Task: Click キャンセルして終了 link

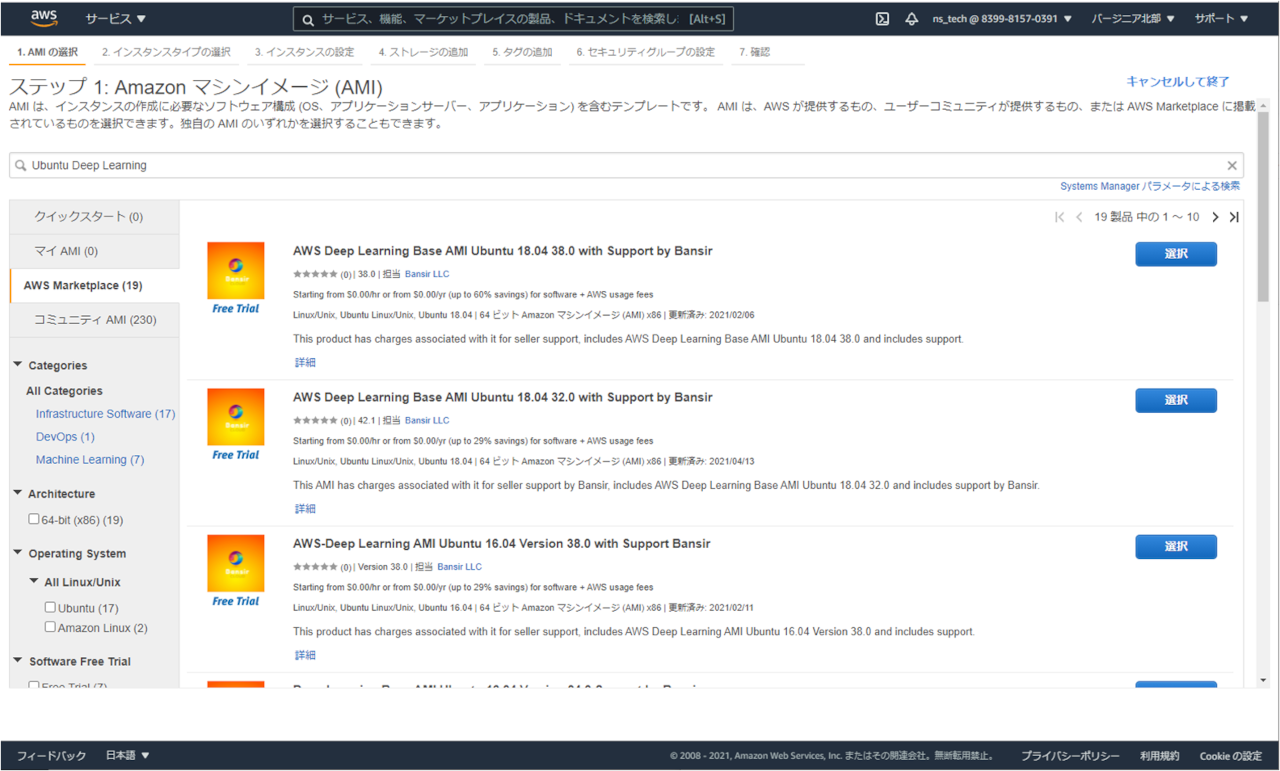Action: pos(1177,82)
